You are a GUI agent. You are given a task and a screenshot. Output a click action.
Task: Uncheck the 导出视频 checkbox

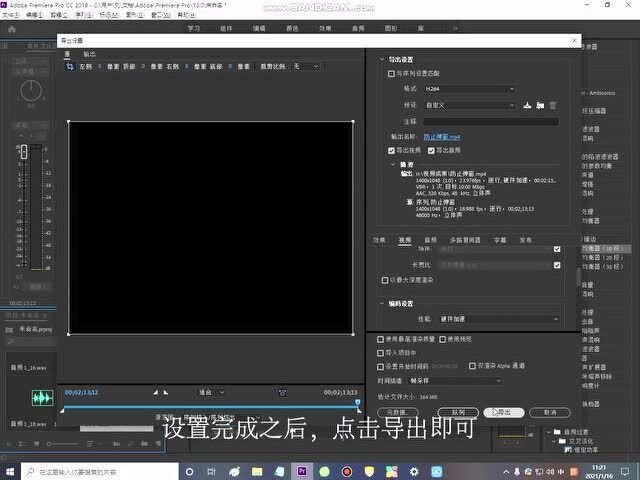point(391,151)
